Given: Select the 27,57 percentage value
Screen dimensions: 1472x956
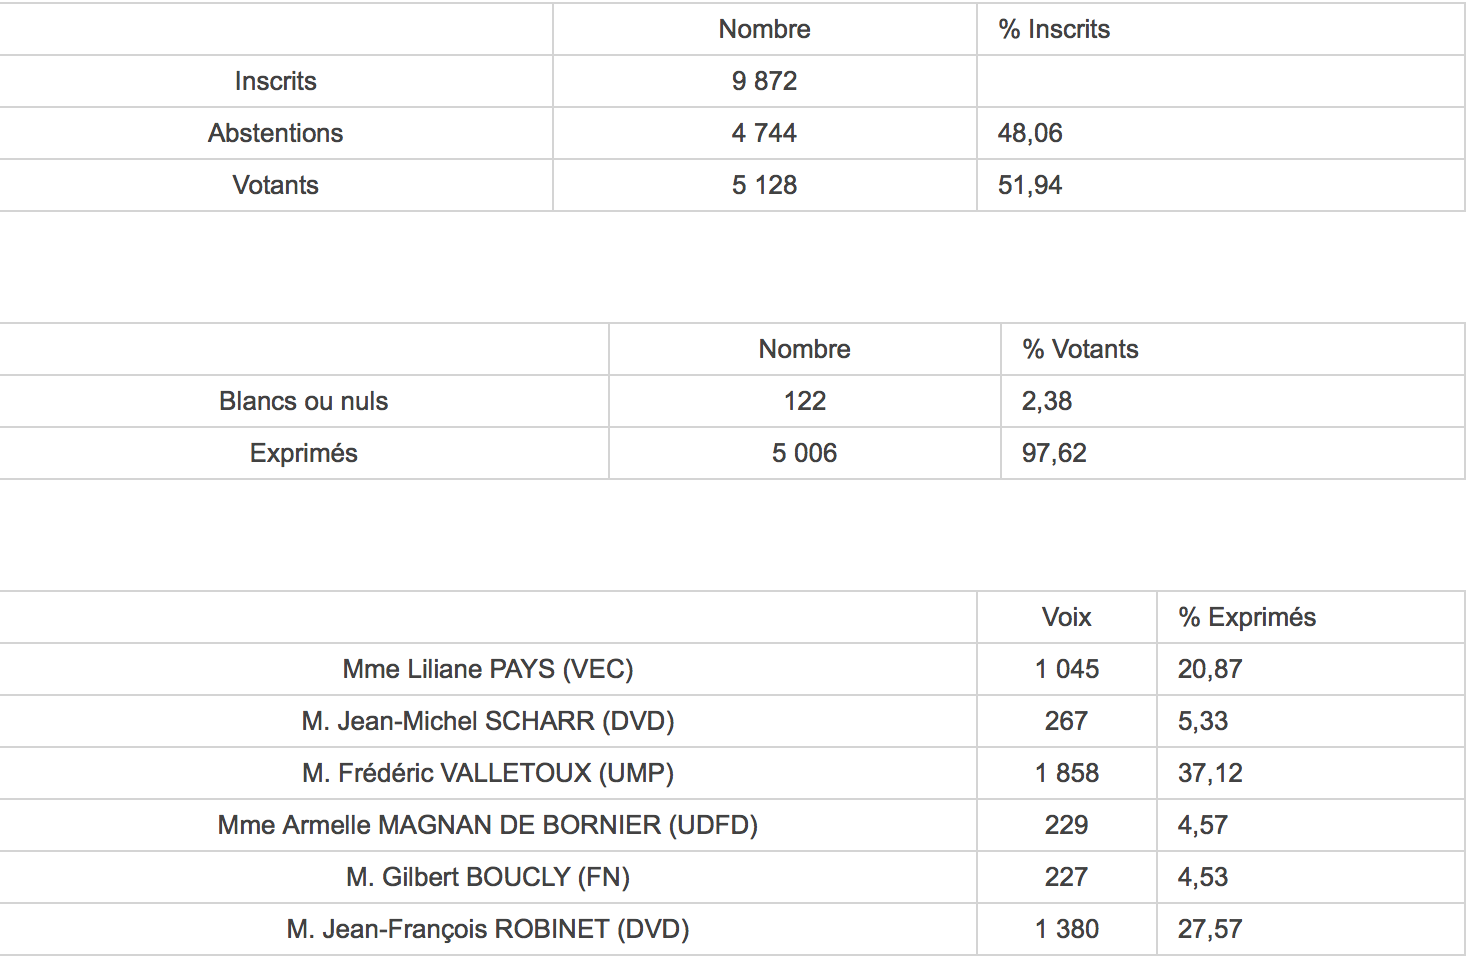Looking at the screenshot, I should (x=1210, y=929).
